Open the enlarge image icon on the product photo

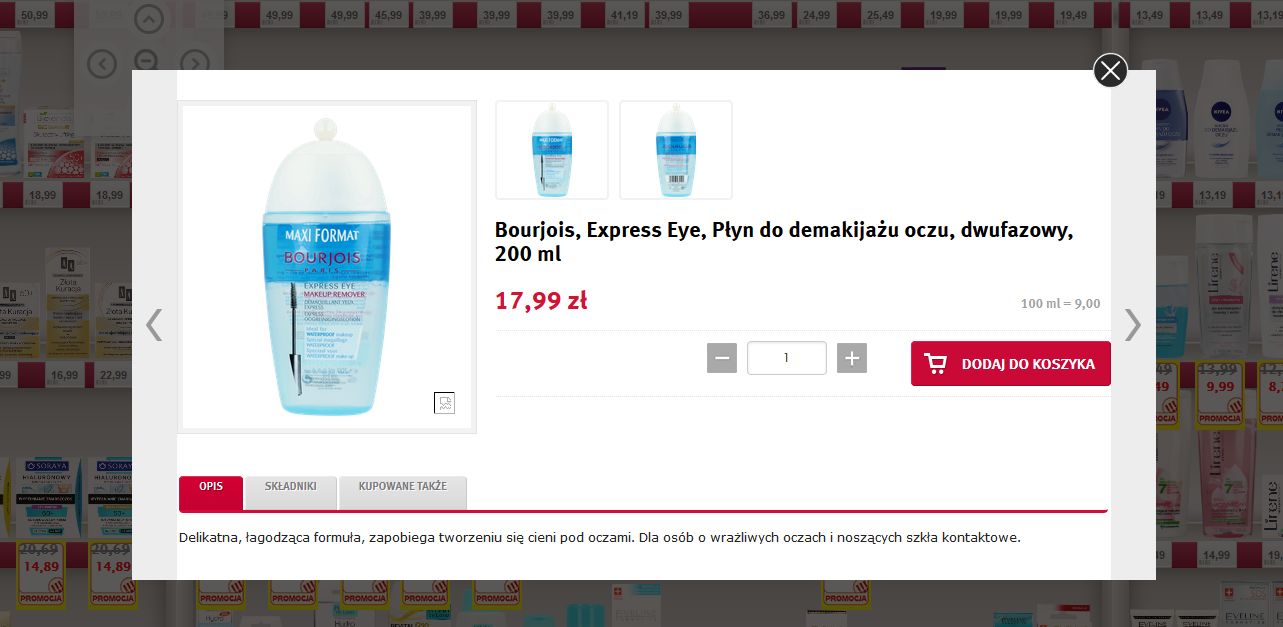coord(444,403)
